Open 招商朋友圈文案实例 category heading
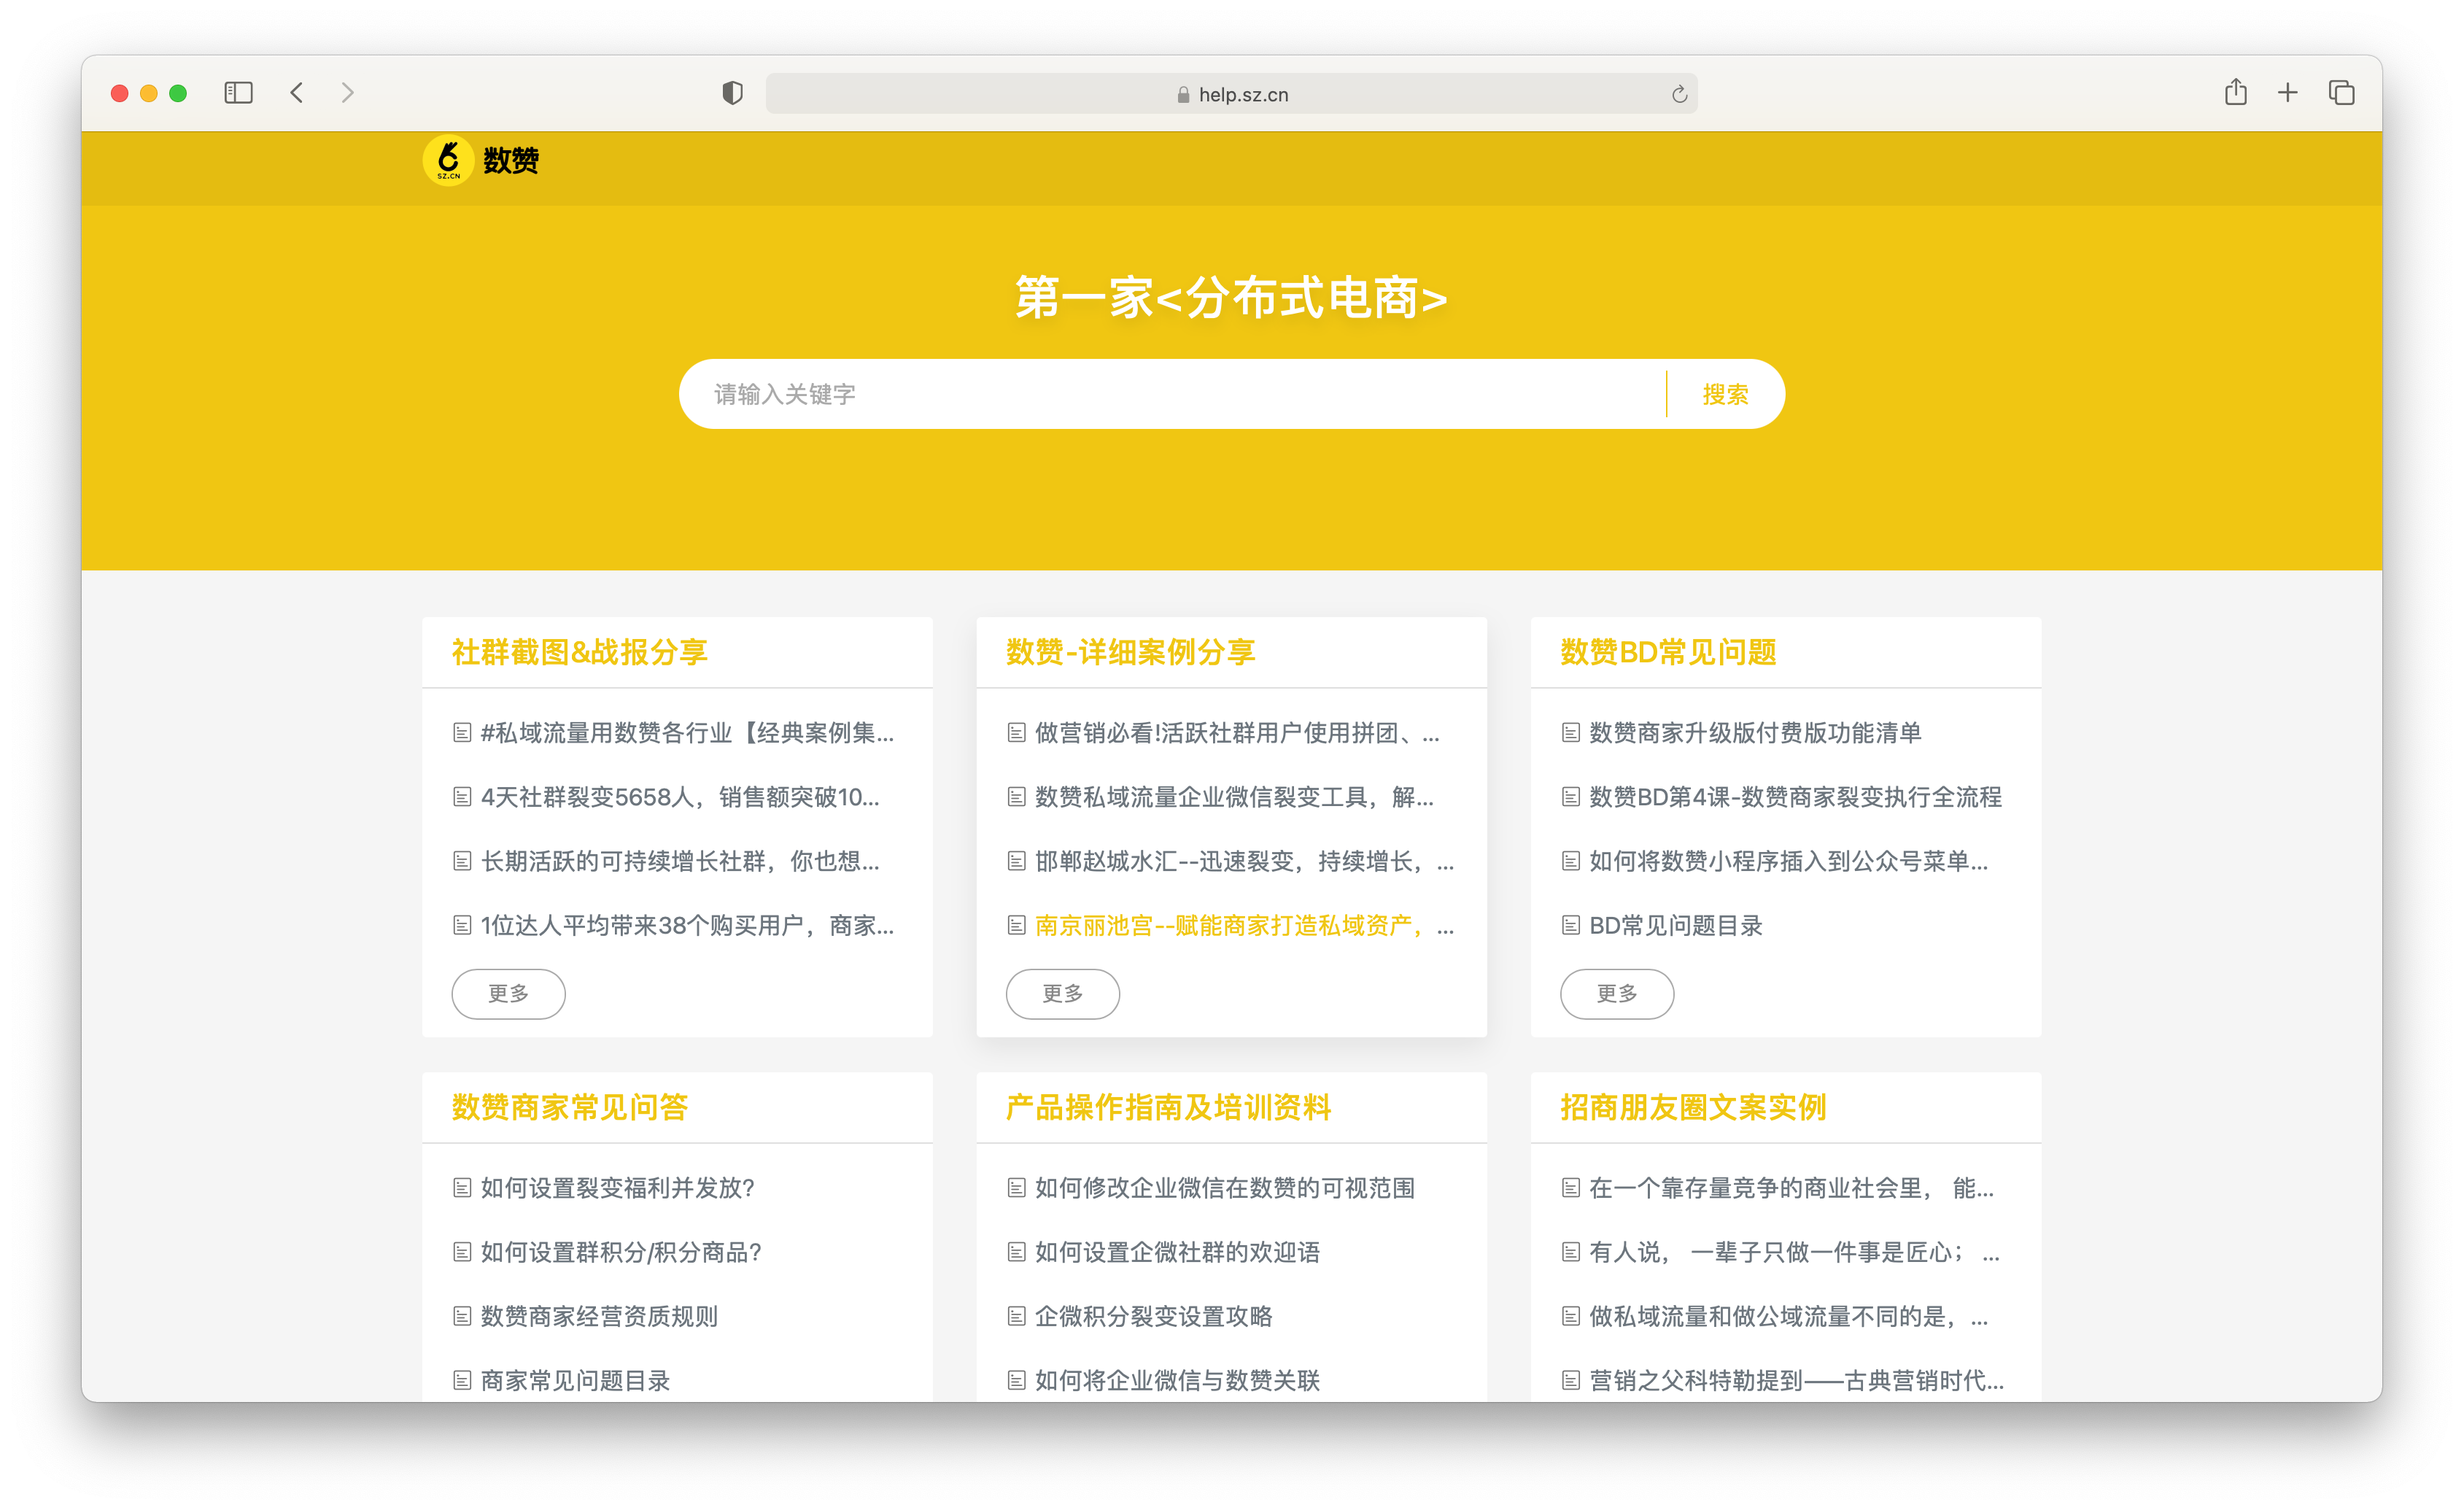This screenshot has height=1510, width=2464. coord(1693,1107)
